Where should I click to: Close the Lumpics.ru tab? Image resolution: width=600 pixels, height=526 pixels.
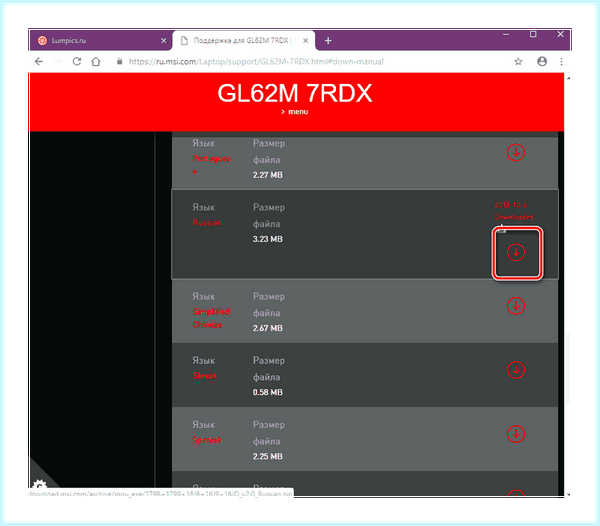click(163, 41)
